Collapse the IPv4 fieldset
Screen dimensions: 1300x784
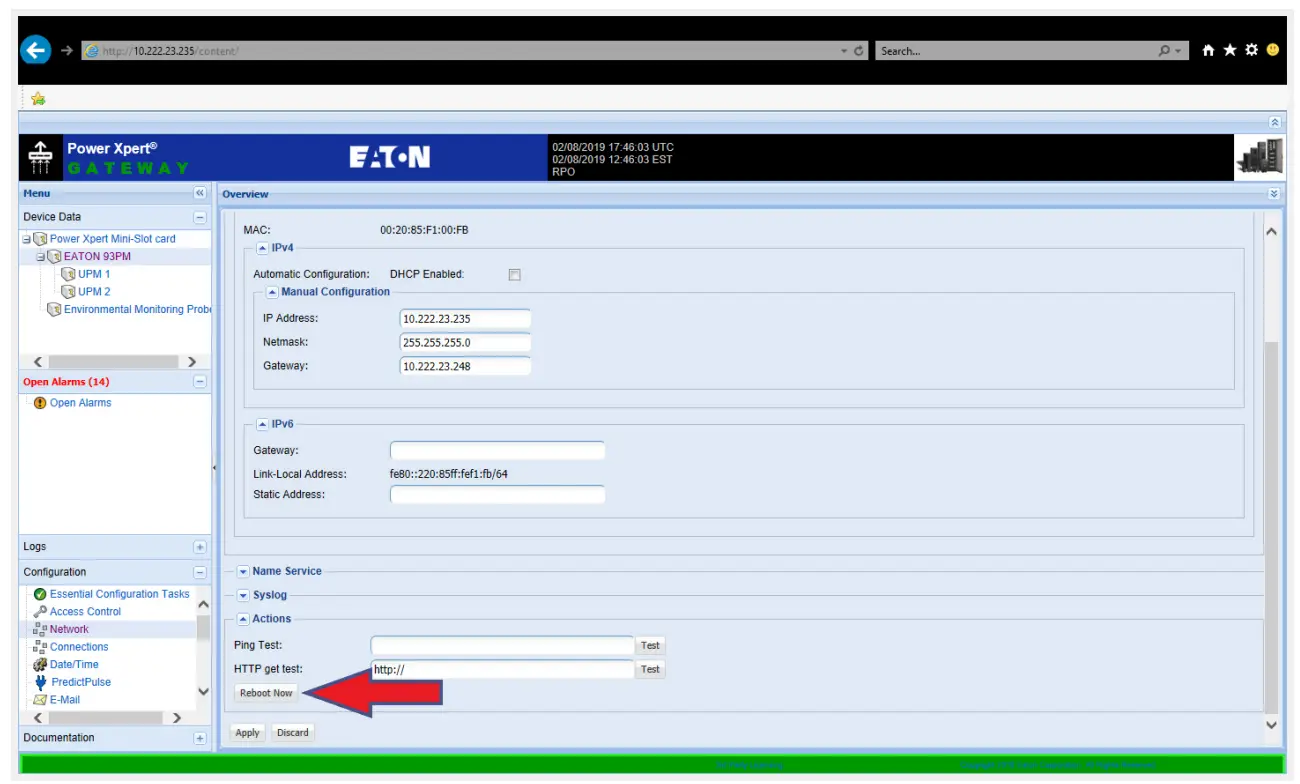pyautogui.click(x=262, y=248)
